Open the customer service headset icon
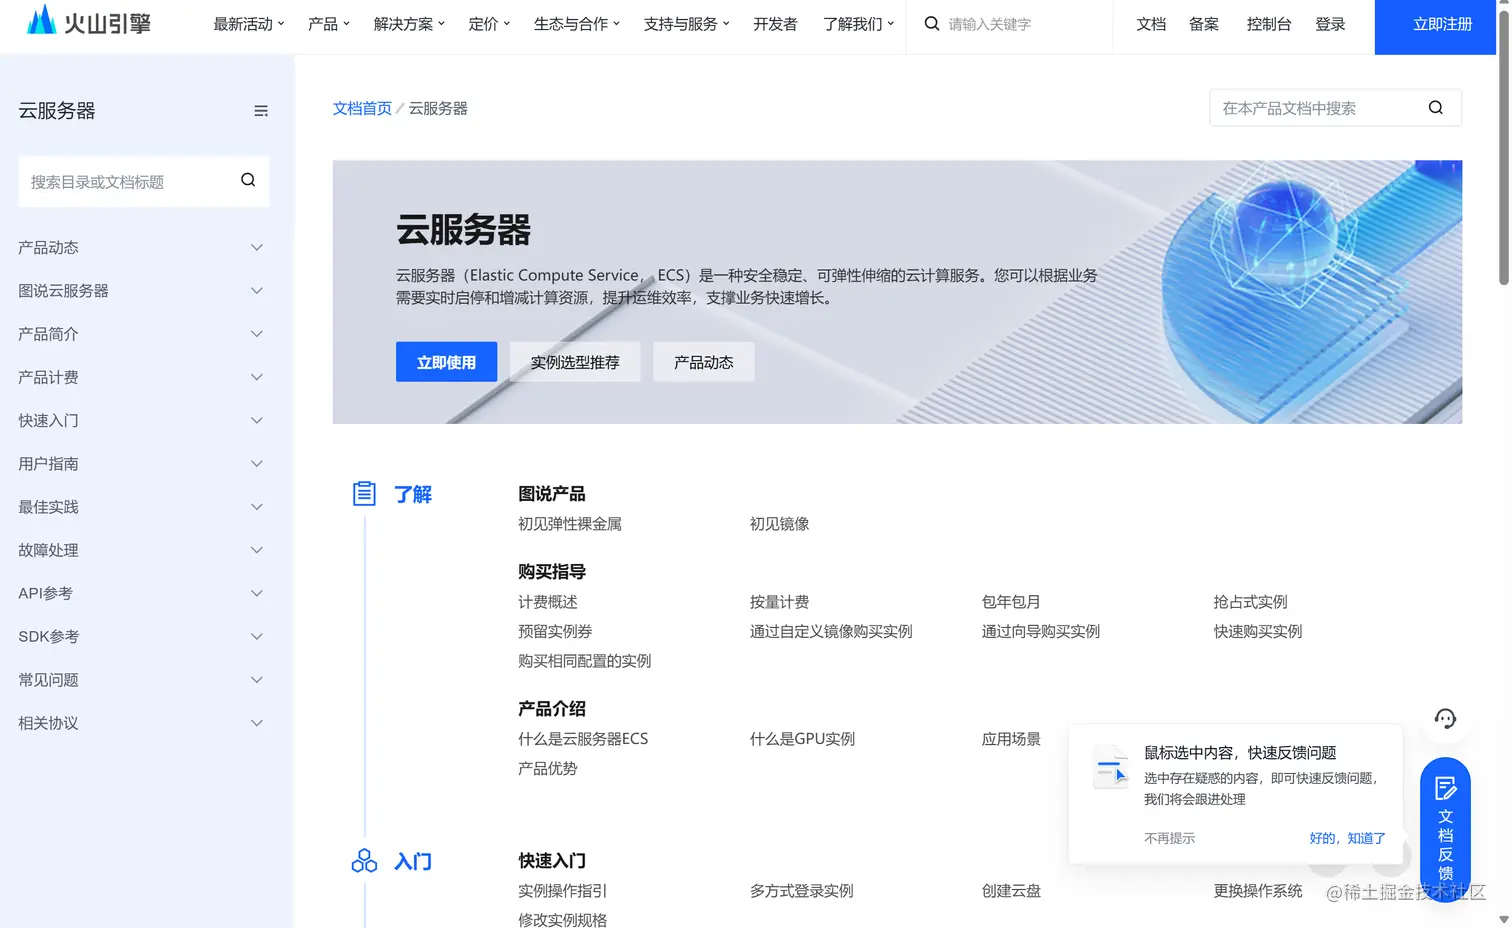Screen dimensions: 1512x928 coord(1445,718)
